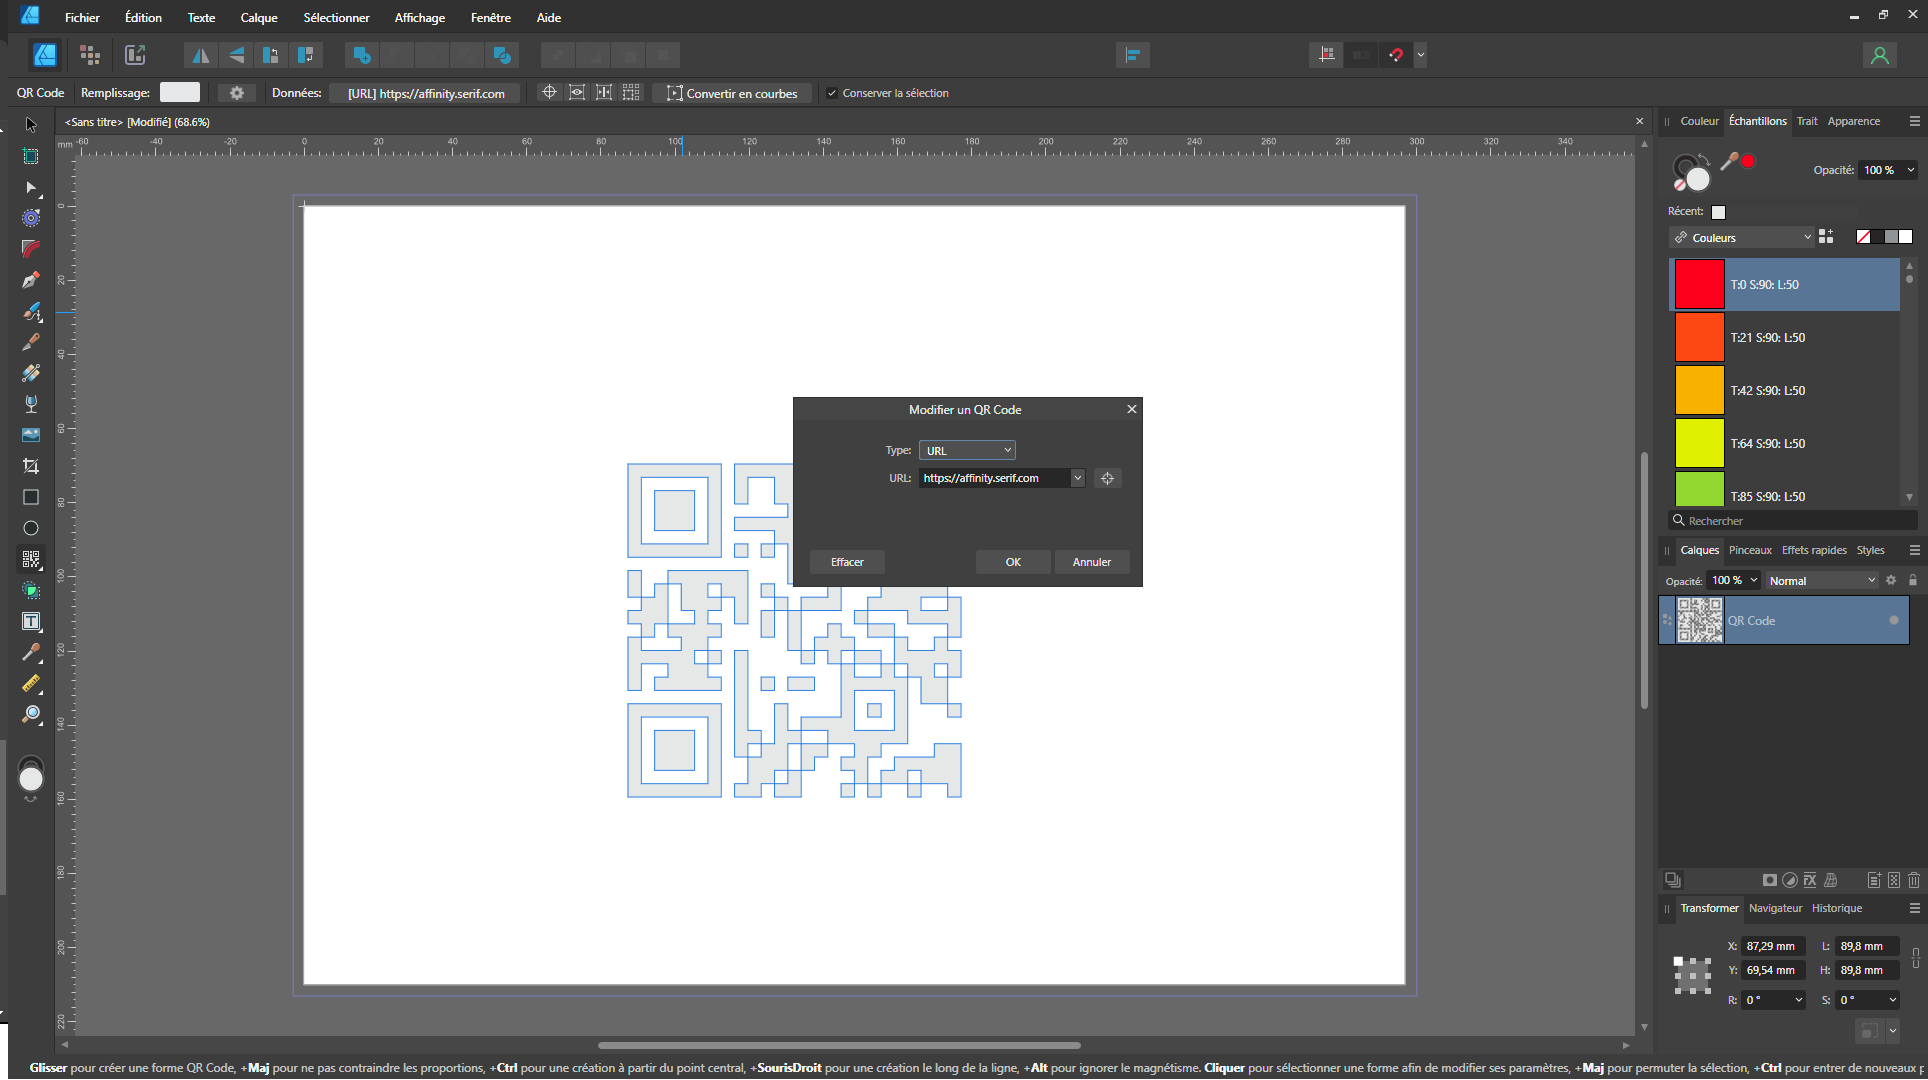Image resolution: width=1928 pixels, height=1080 pixels.
Task: Select the Pen tool in the toolbar
Action: click(x=31, y=280)
